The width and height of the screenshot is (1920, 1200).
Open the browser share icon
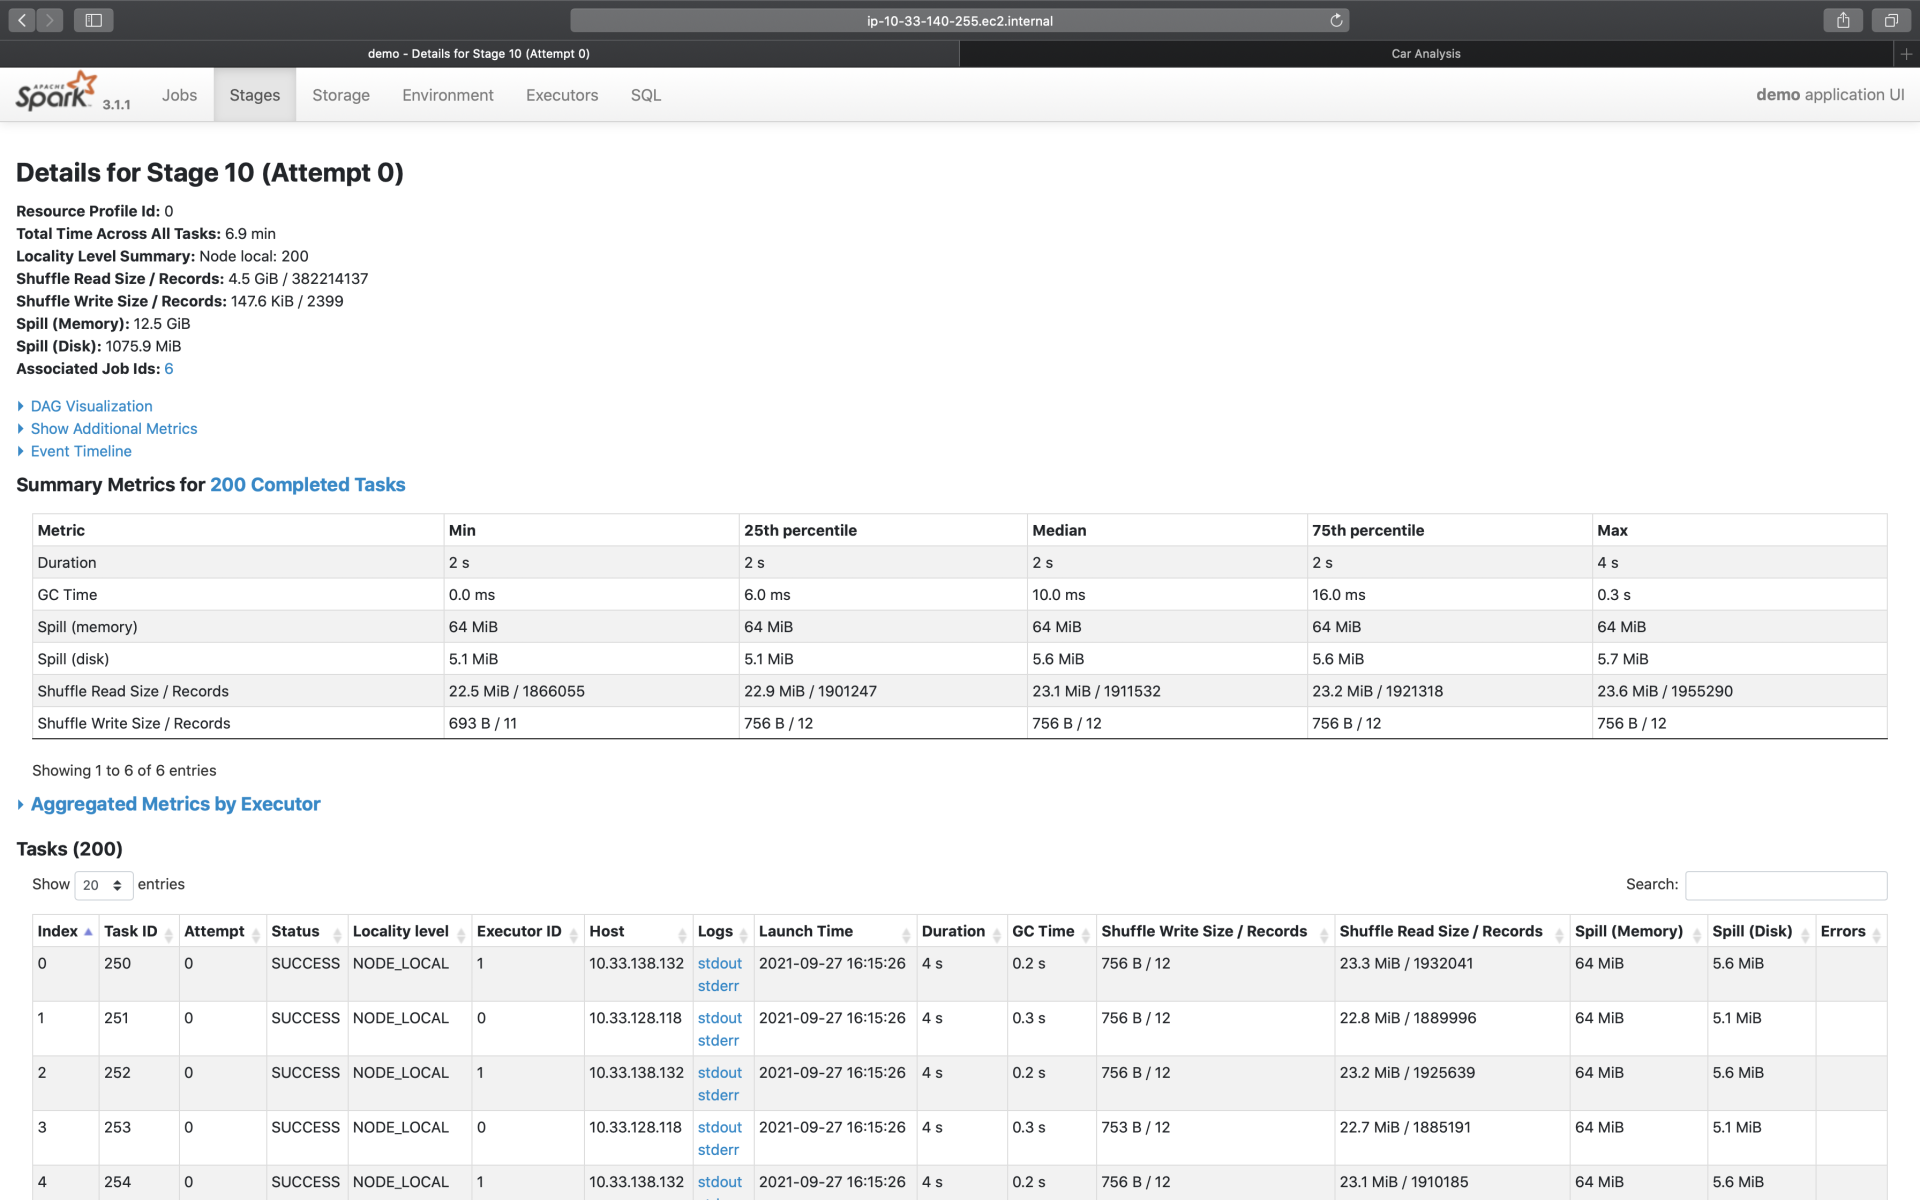[x=1843, y=20]
